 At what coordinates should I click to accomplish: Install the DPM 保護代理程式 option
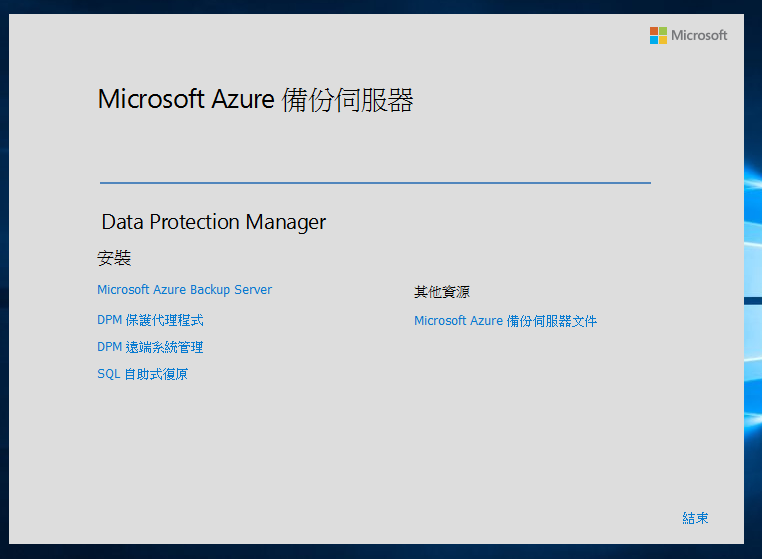pyautogui.click(x=150, y=320)
